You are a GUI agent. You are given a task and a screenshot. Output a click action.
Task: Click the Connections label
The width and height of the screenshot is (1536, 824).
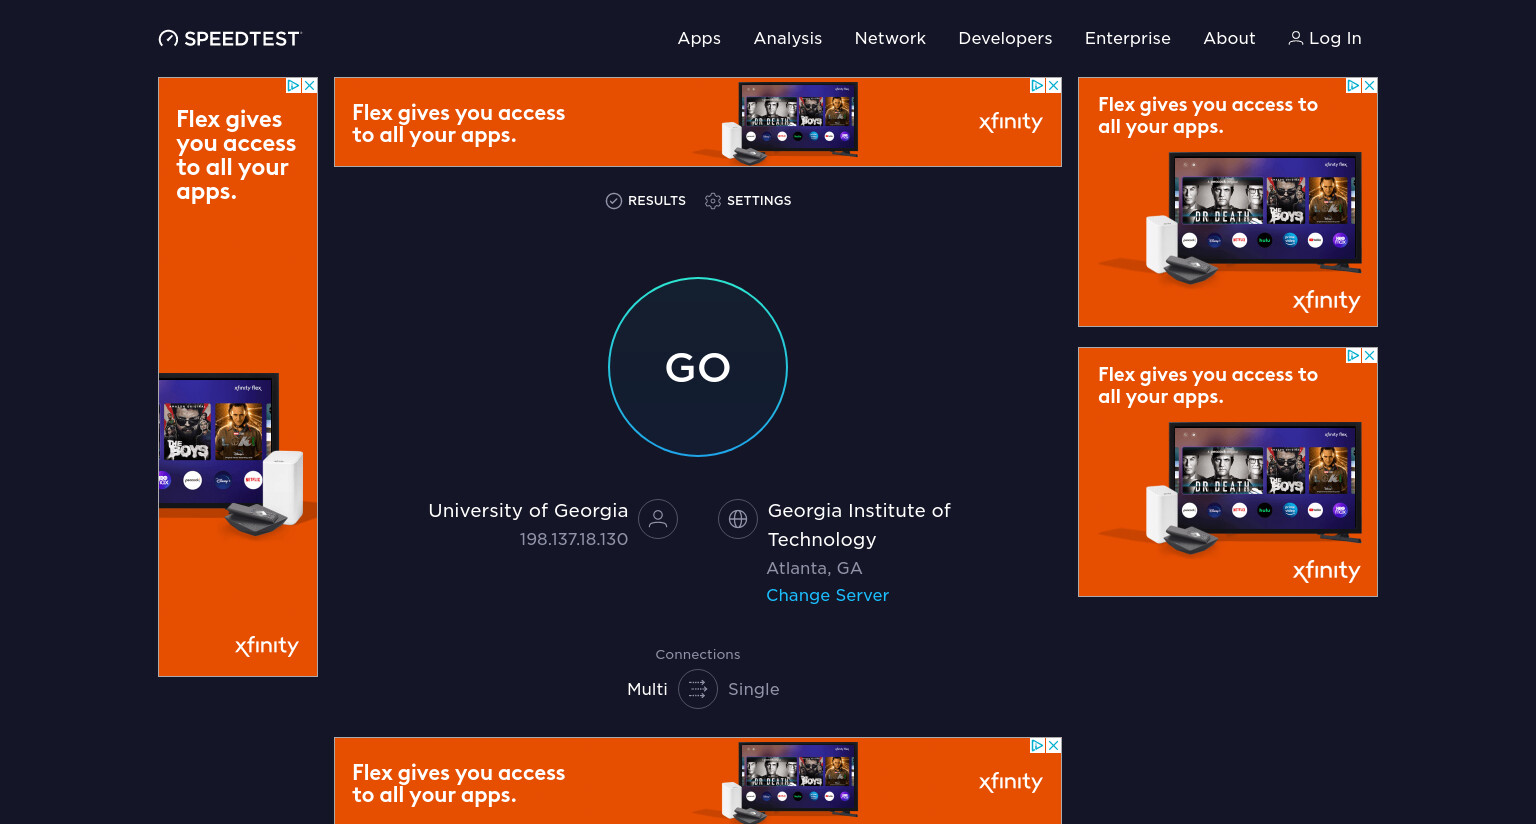pyautogui.click(x=698, y=654)
